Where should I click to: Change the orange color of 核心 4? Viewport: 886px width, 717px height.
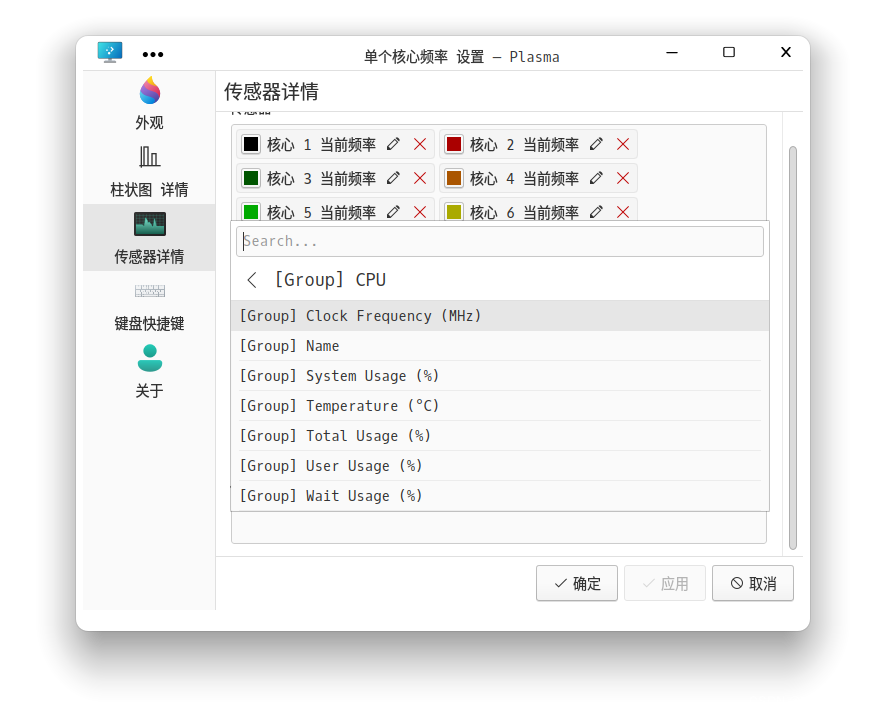(x=454, y=179)
